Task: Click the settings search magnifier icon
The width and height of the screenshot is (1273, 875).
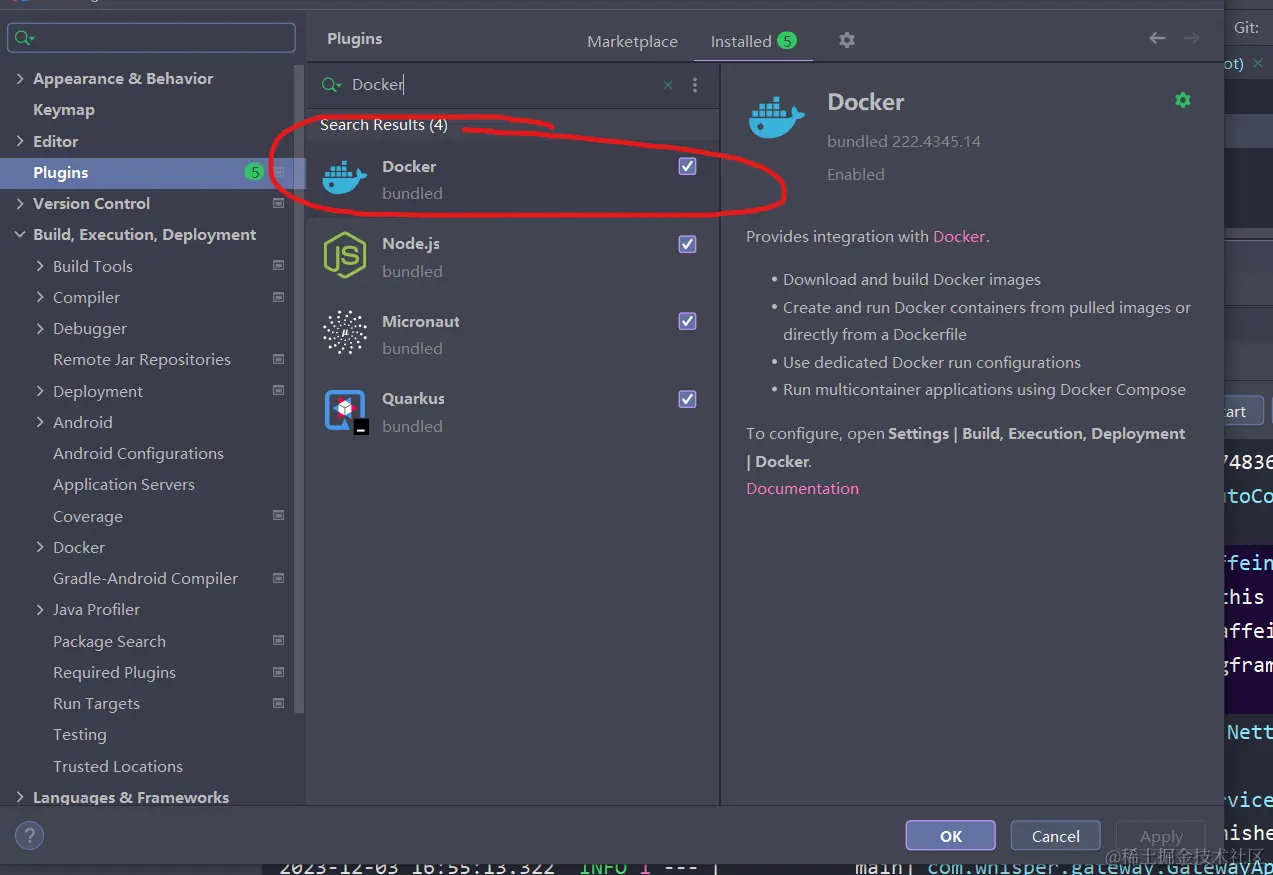Action: [x=24, y=38]
